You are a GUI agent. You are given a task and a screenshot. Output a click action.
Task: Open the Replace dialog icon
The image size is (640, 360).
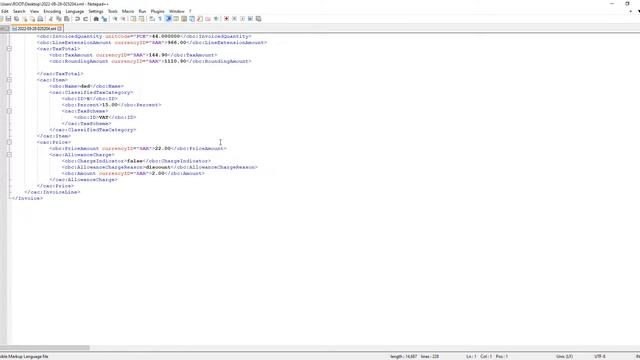click(104, 19)
